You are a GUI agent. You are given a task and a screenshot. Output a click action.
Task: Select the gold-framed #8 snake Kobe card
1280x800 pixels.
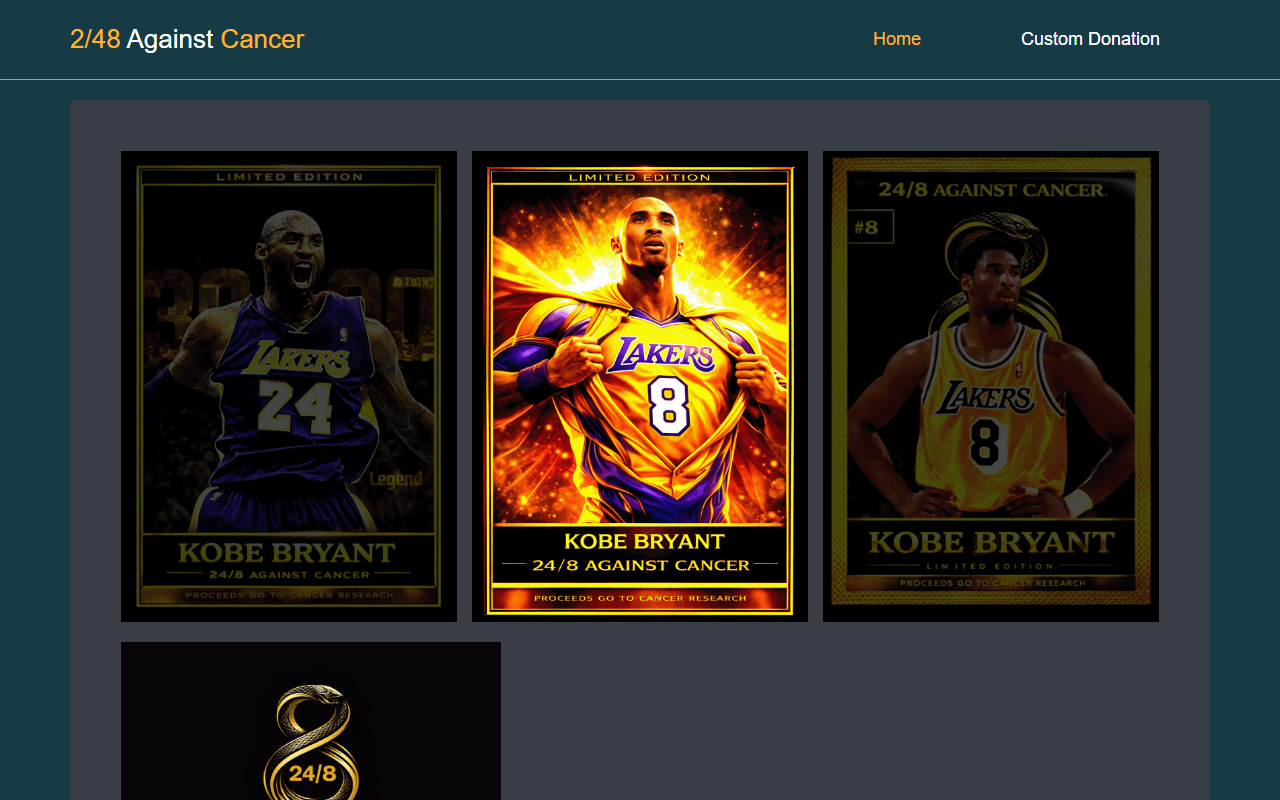coord(991,386)
